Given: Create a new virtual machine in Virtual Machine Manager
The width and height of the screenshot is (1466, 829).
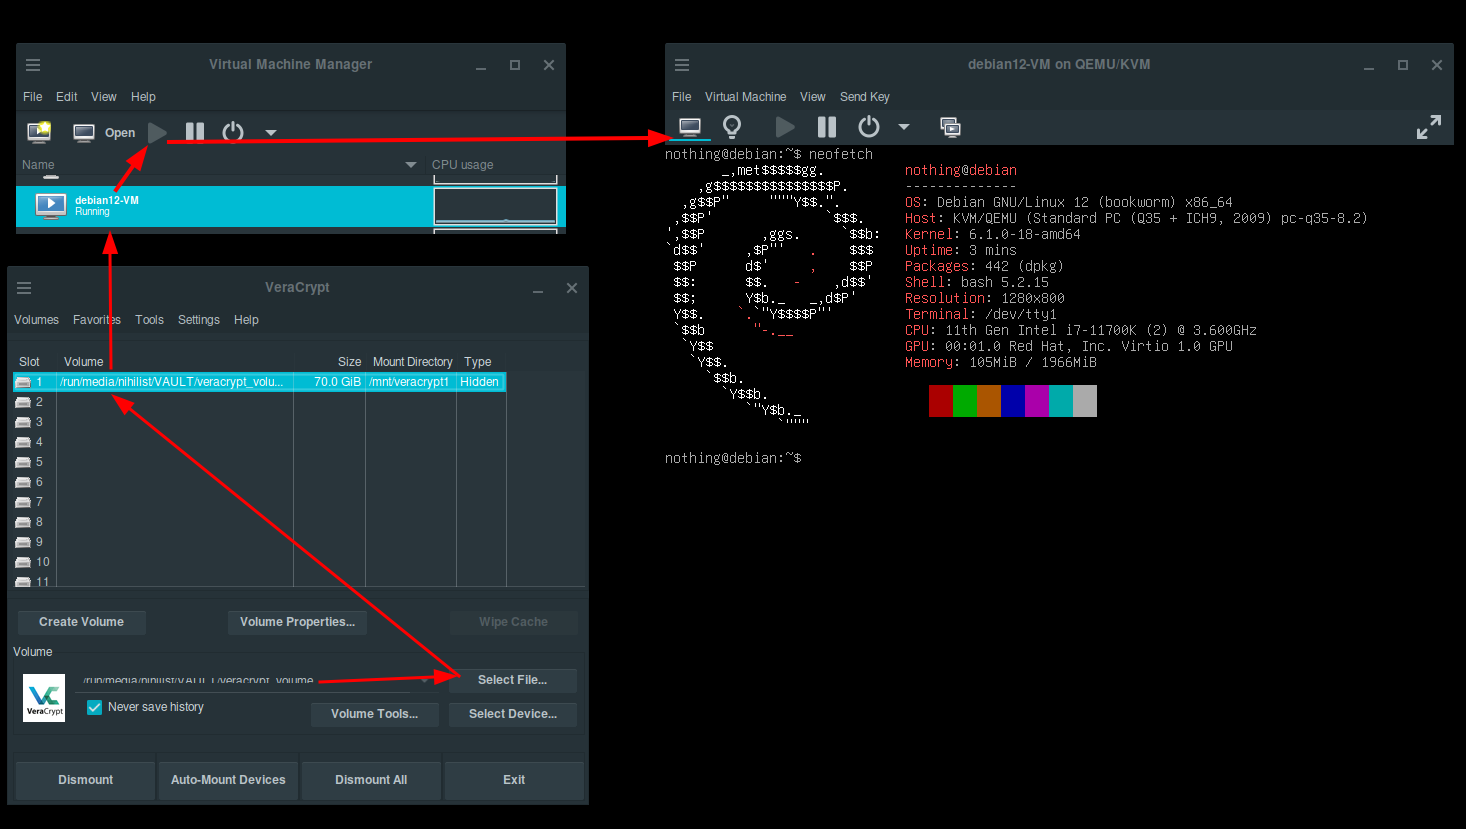Looking at the screenshot, I should [39, 132].
